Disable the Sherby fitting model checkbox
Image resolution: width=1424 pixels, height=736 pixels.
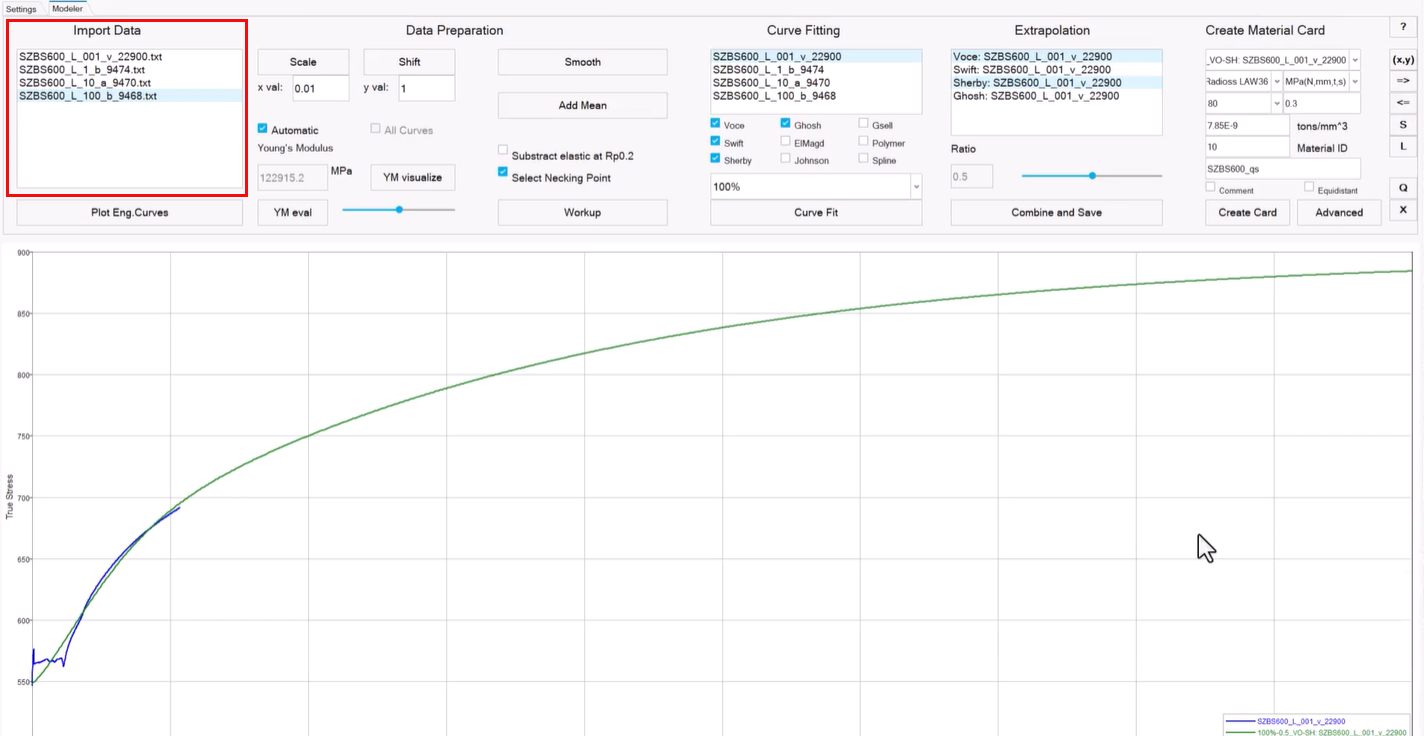[x=714, y=159]
